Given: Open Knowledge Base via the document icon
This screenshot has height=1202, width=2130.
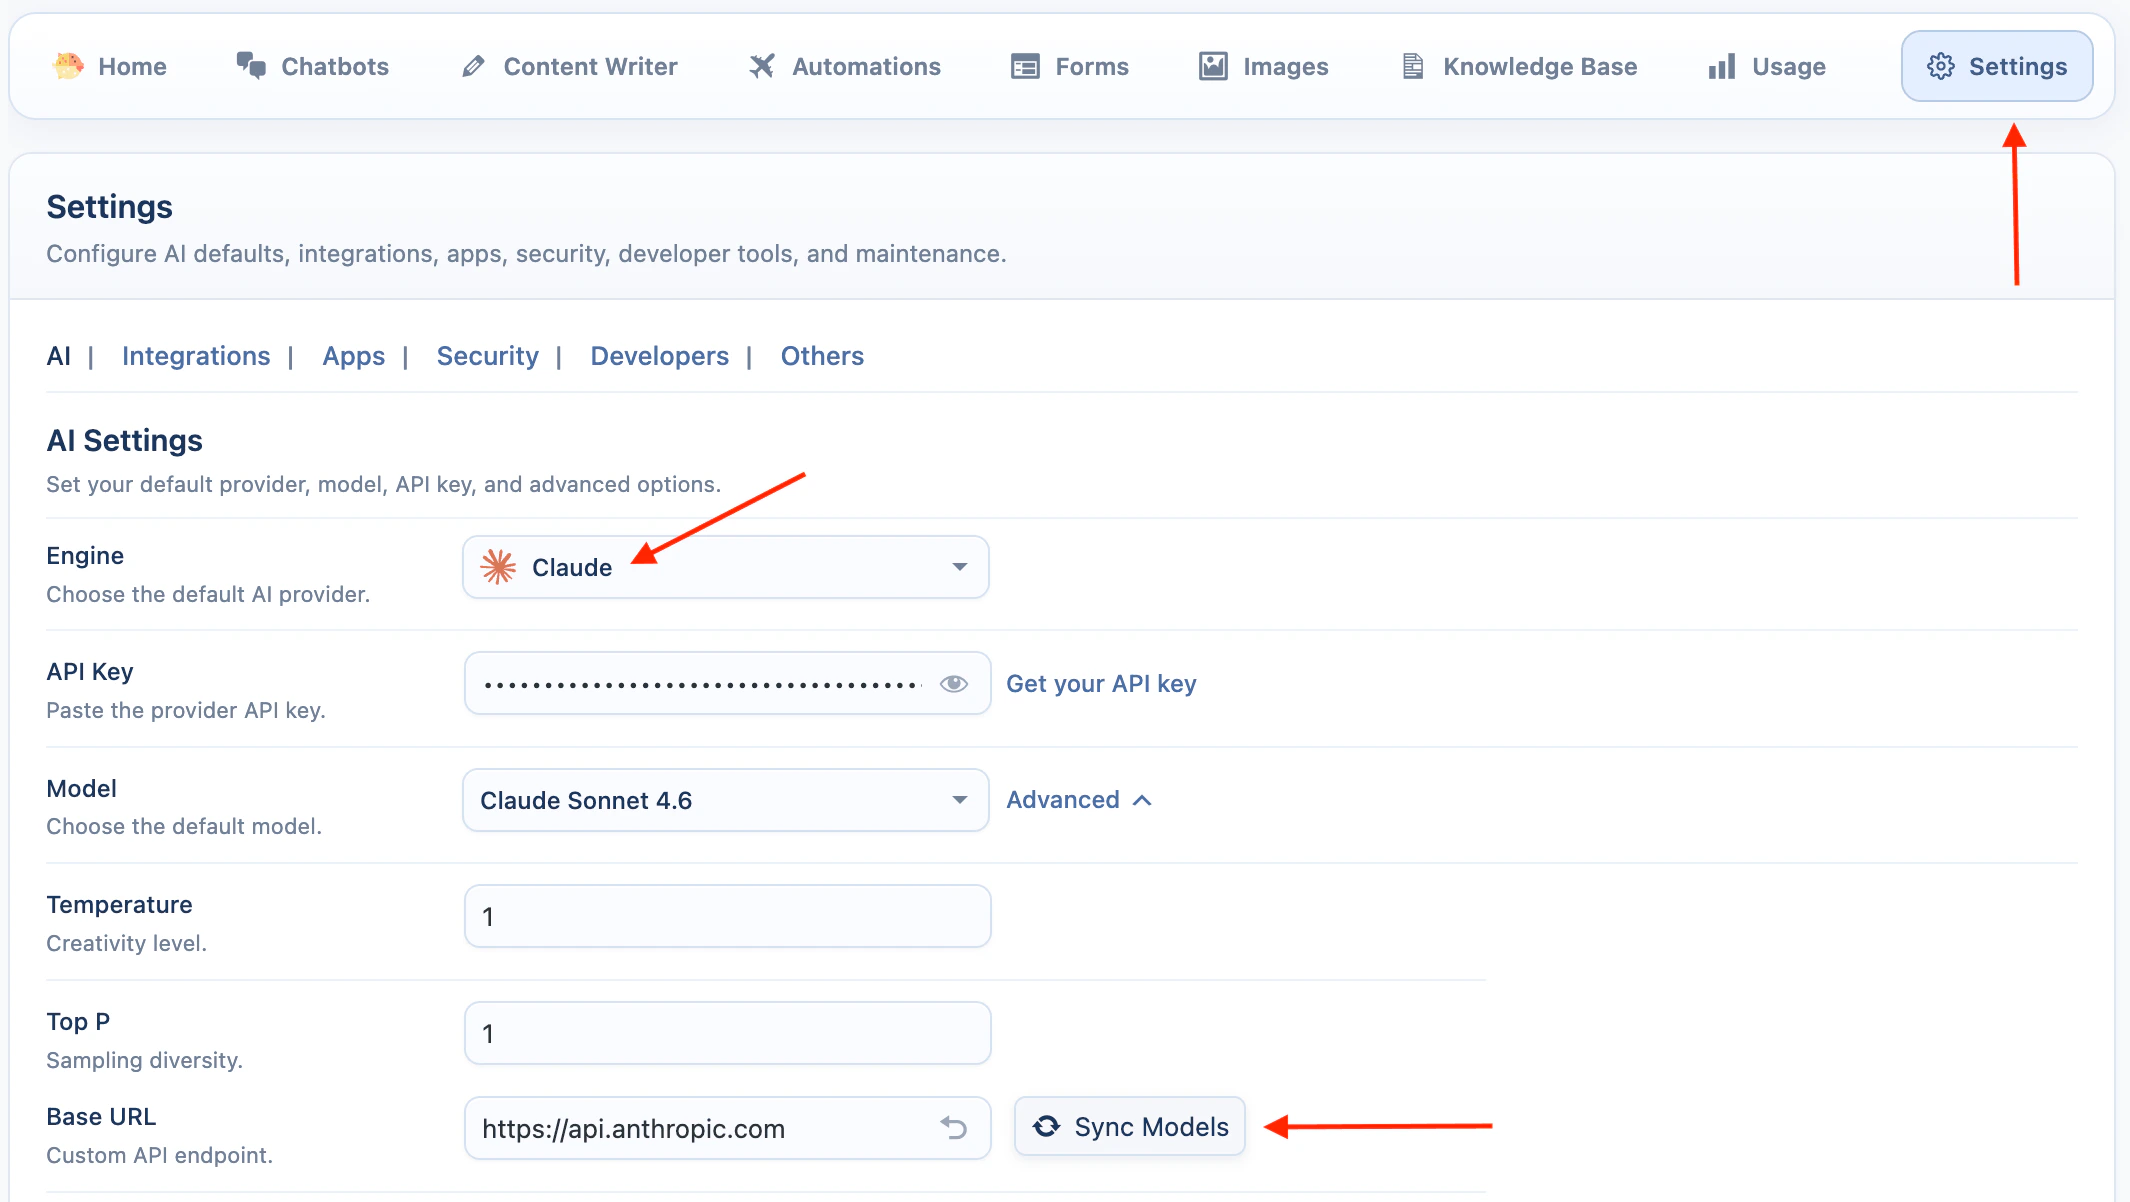Looking at the screenshot, I should (1413, 66).
